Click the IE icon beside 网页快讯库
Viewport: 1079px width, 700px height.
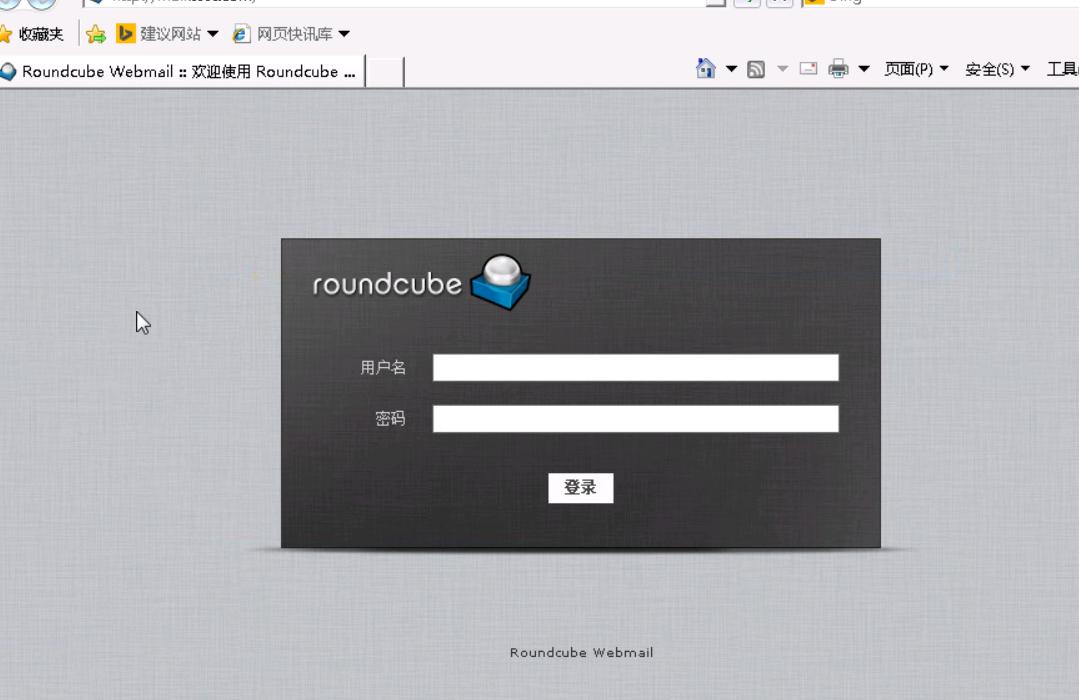(242, 34)
